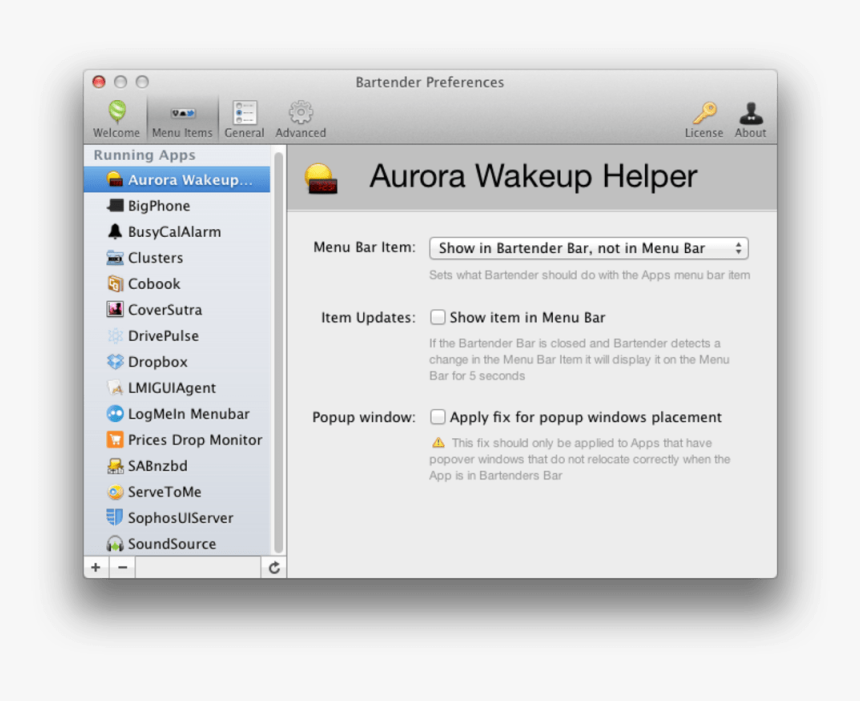The width and height of the screenshot is (860, 701).
Task: Click the CoverSutra app icon
Action: click(x=115, y=309)
